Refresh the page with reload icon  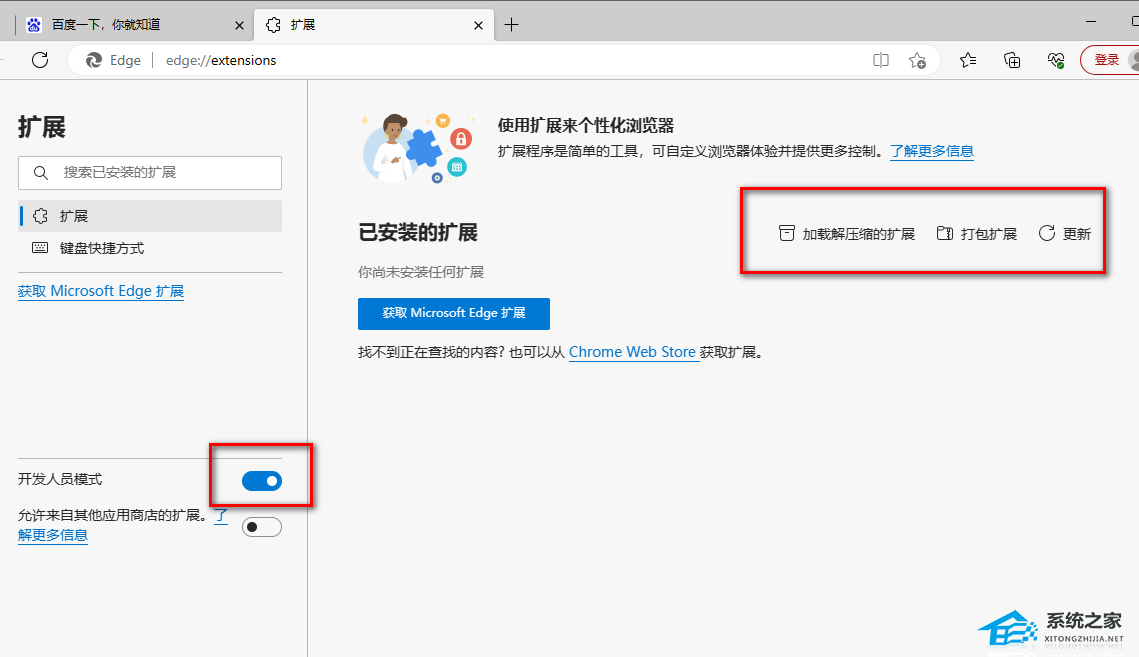click(x=40, y=60)
